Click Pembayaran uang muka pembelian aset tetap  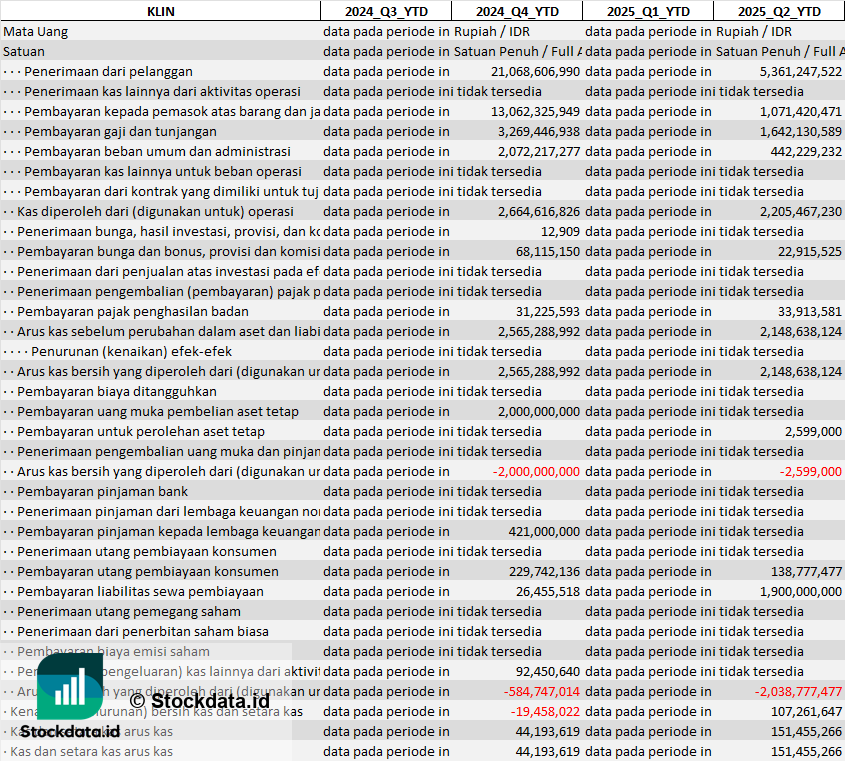pyautogui.click(x=157, y=411)
